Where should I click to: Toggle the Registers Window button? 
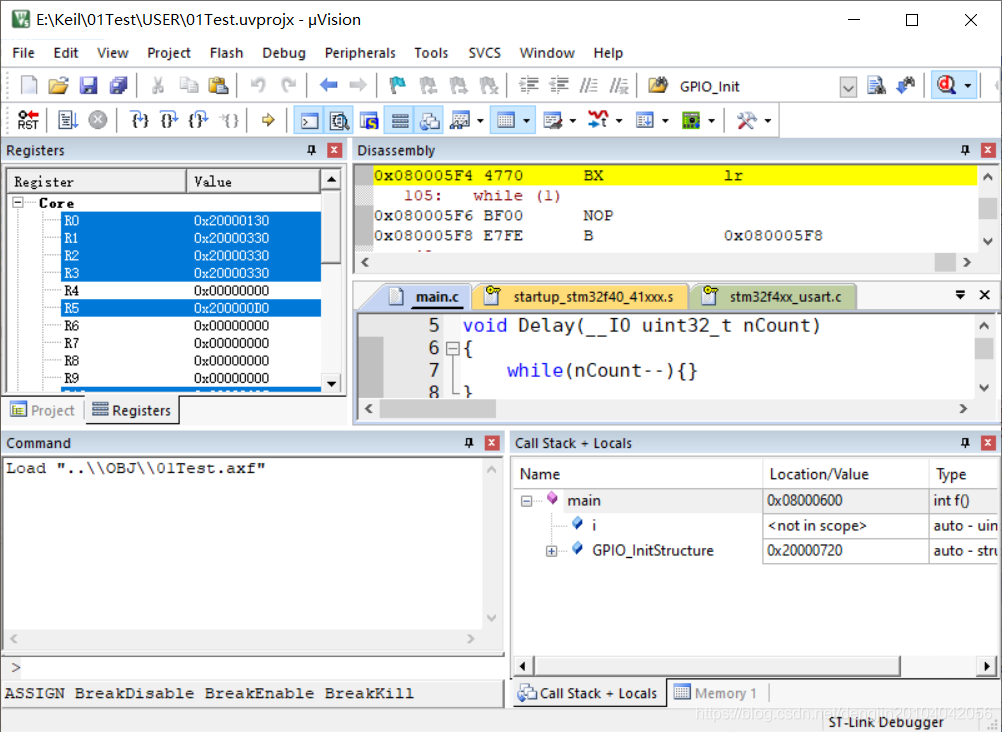point(400,120)
